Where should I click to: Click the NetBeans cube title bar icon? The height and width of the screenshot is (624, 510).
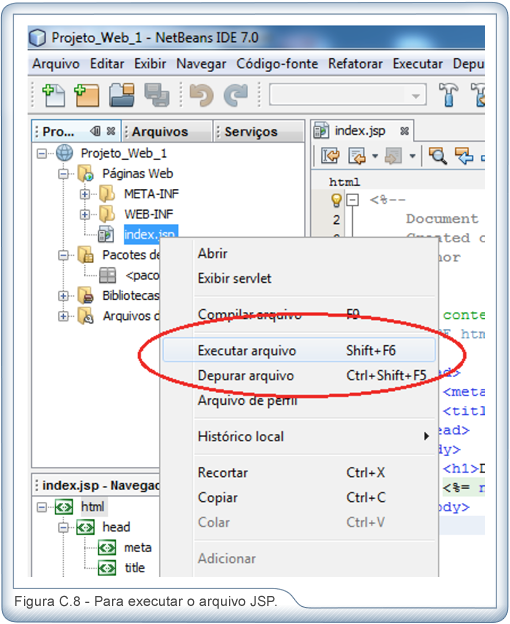(38, 38)
